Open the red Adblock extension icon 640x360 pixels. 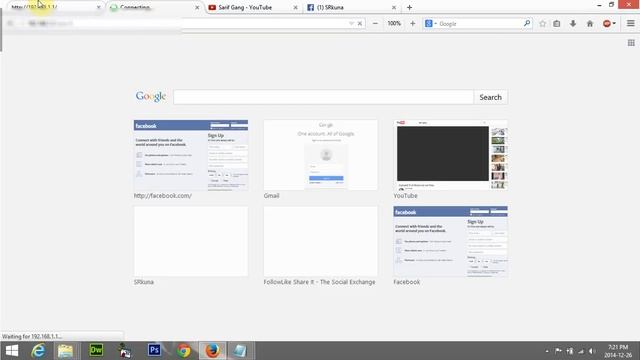click(x=607, y=24)
